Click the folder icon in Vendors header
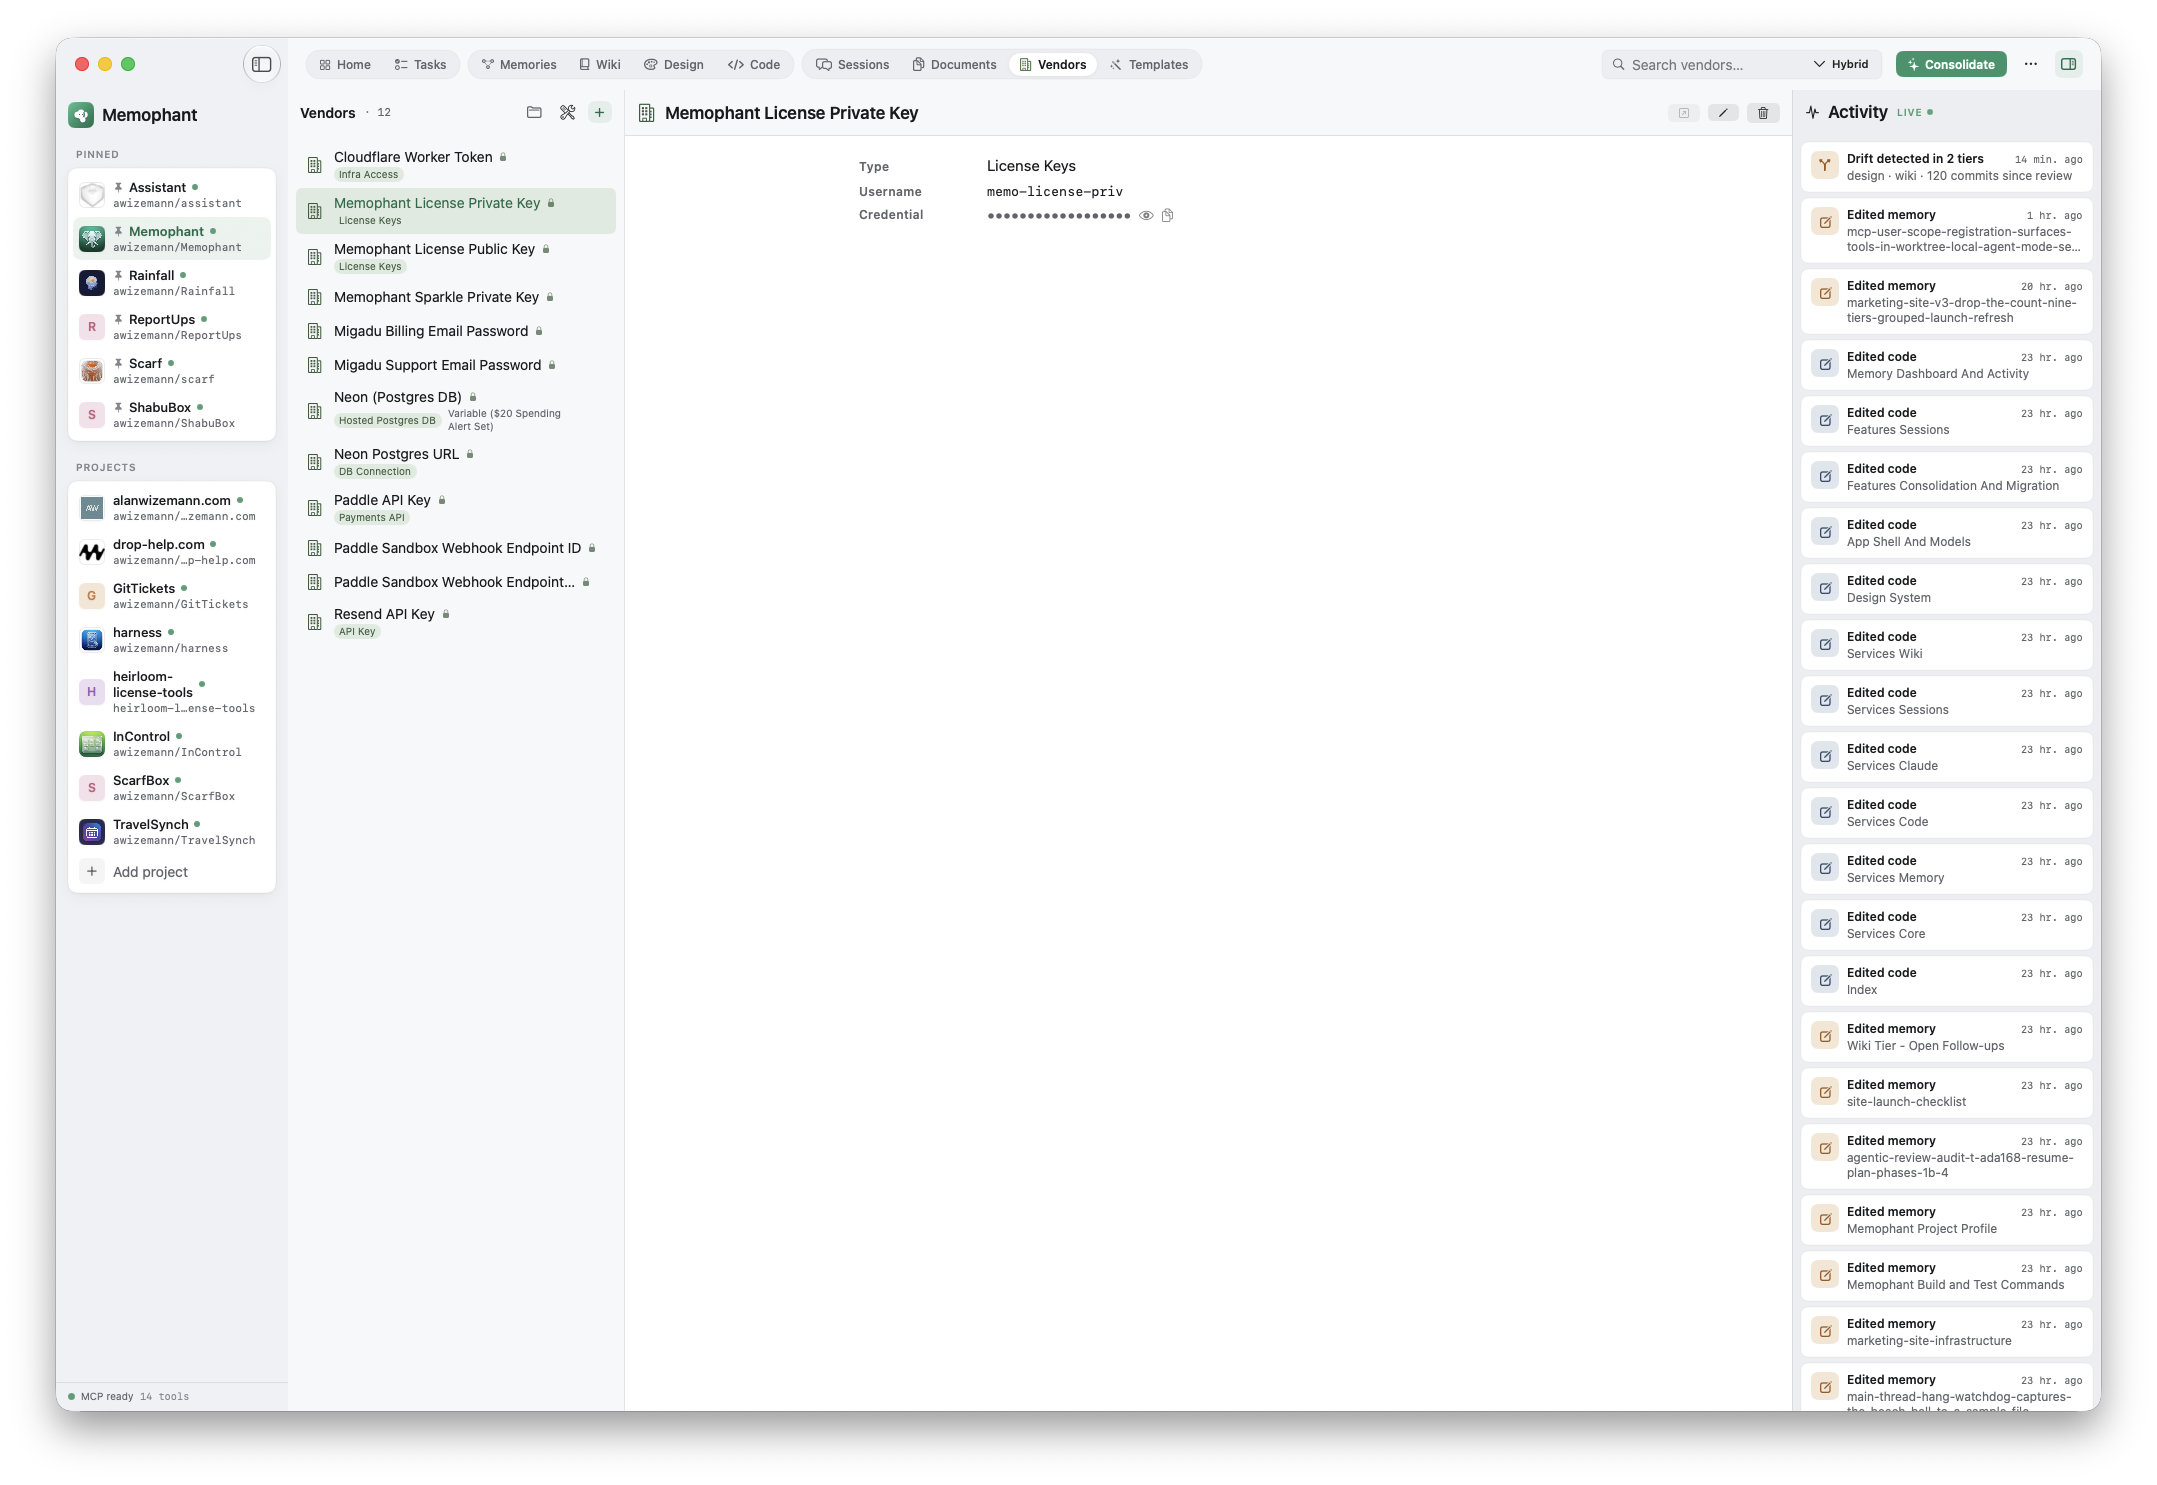 coord(534,112)
